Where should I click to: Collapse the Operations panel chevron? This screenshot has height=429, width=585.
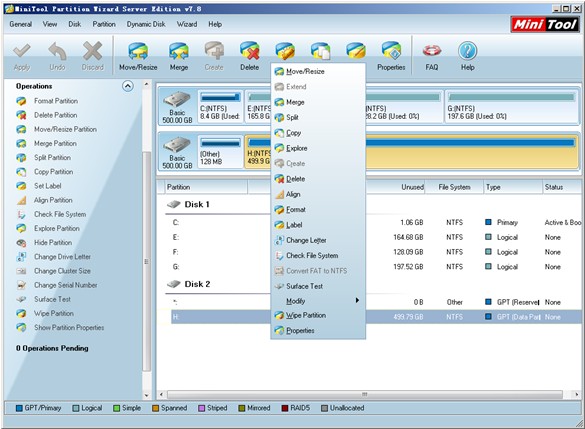click(x=128, y=87)
